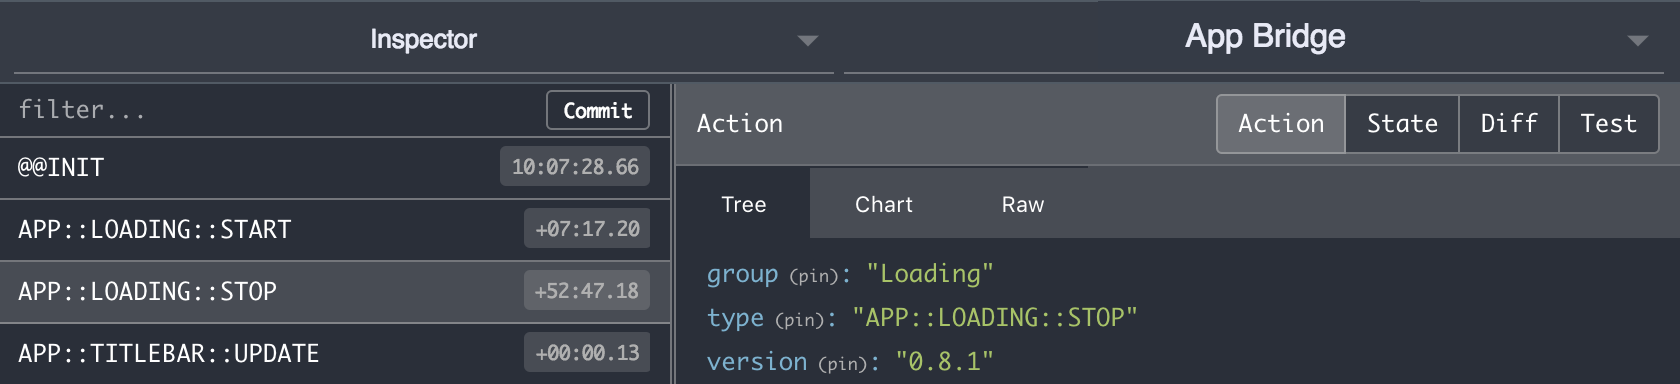The image size is (1680, 384).
Task: Click the +52:47.18 time badge
Action: click(587, 291)
